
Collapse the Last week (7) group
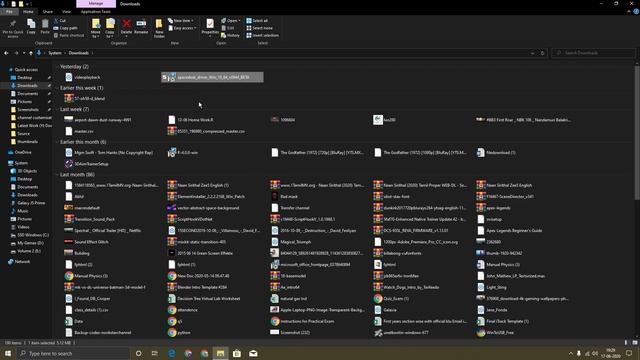57,109
